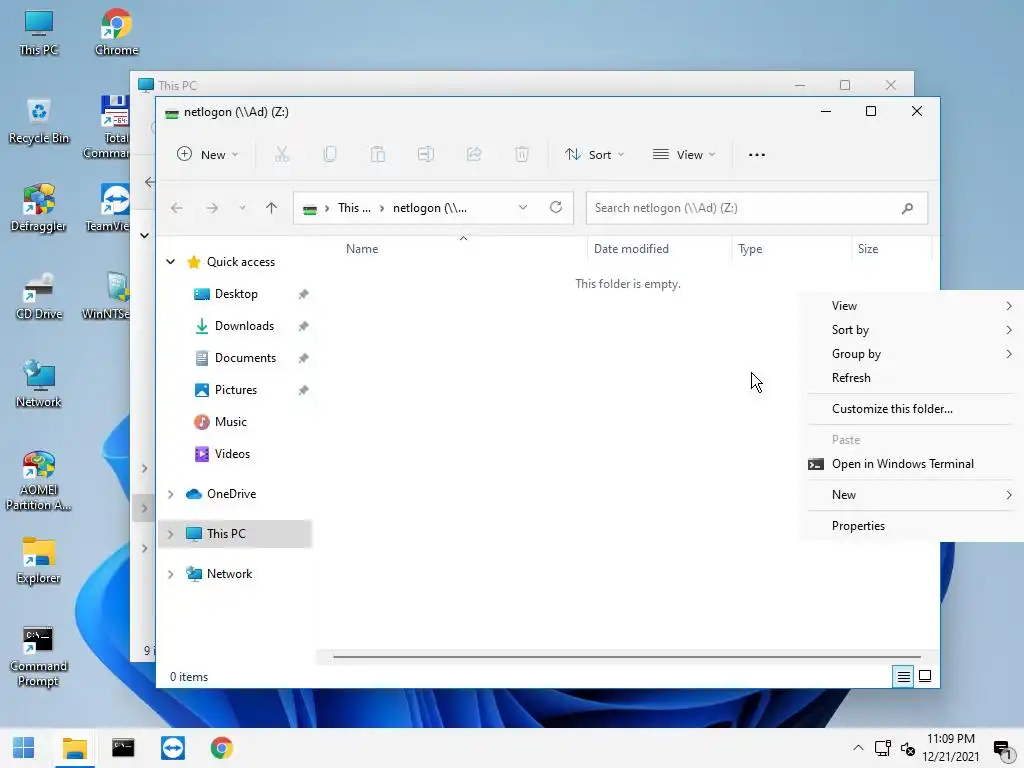Click the Windows Start button

pyautogui.click(x=24, y=748)
